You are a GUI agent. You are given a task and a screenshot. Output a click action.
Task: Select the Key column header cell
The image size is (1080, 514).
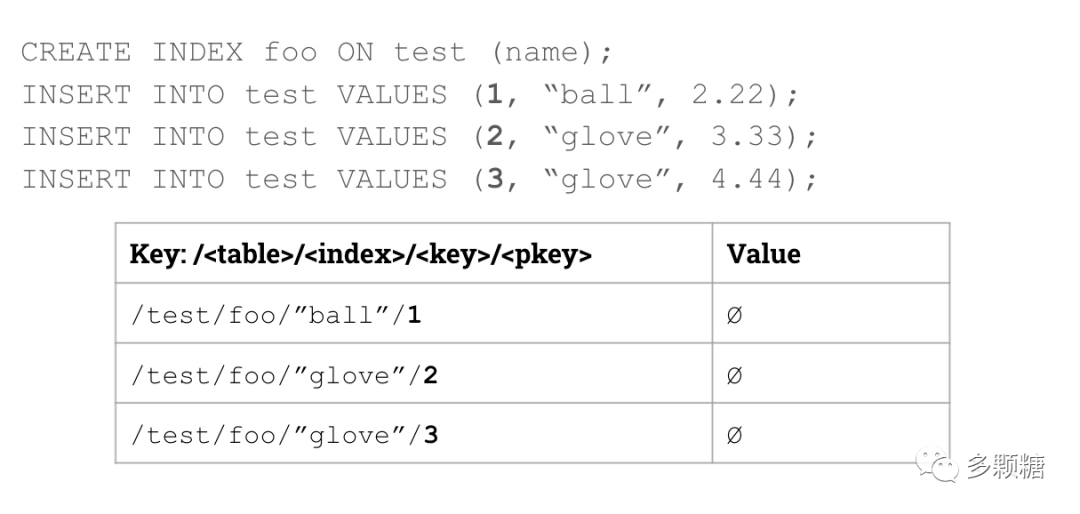[361, 254]
